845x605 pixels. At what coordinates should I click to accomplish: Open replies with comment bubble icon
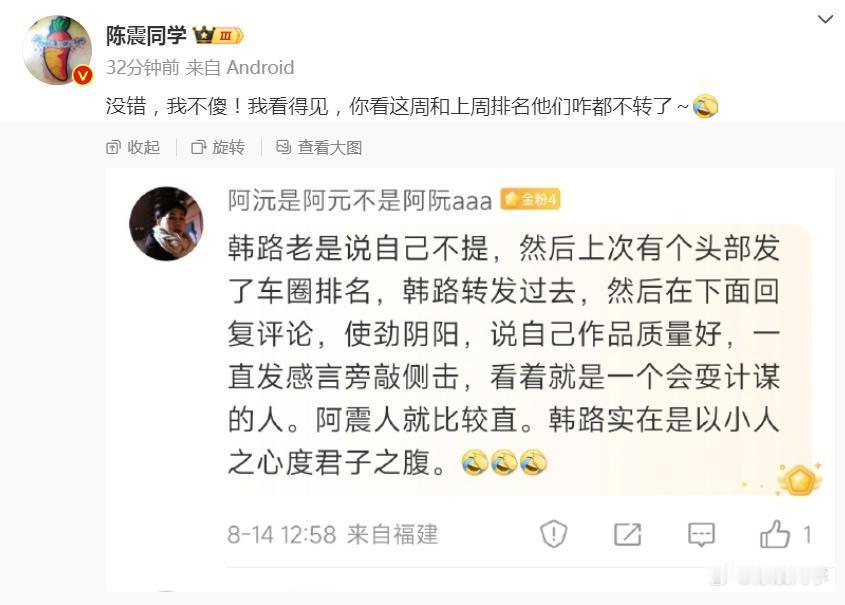[702, 535]
